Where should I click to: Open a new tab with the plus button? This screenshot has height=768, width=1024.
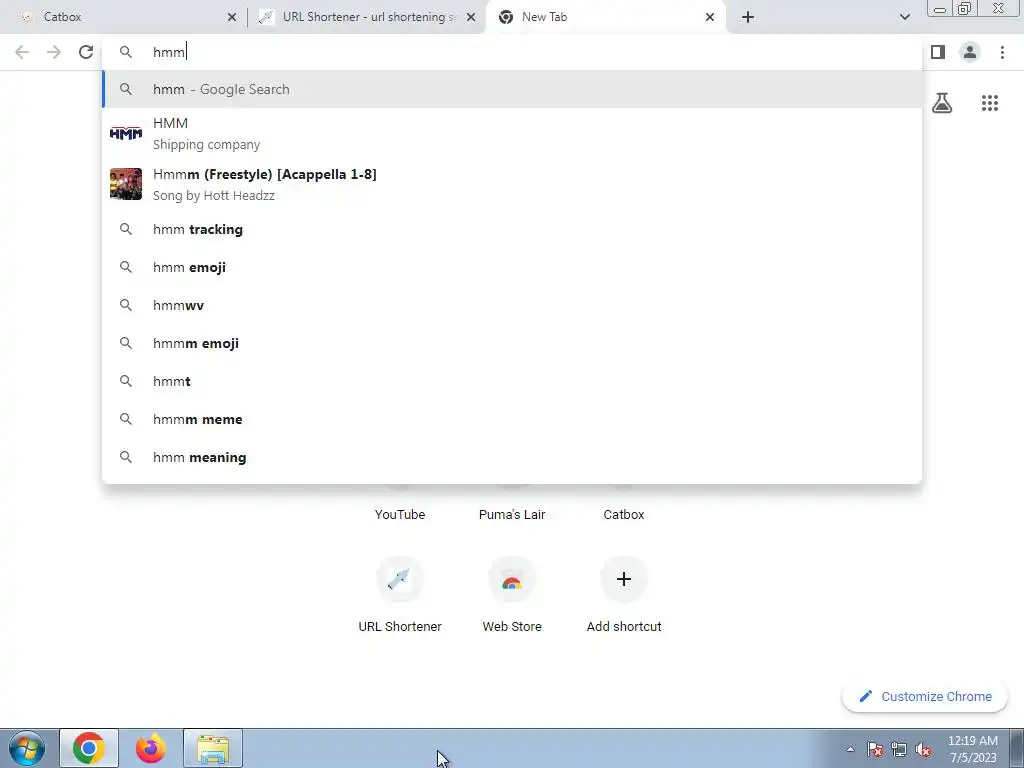click(x=748, y=17)
